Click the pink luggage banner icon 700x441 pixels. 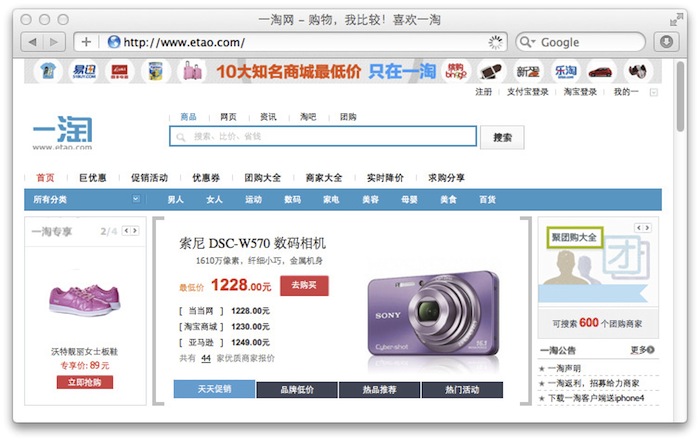coord(192,71)
